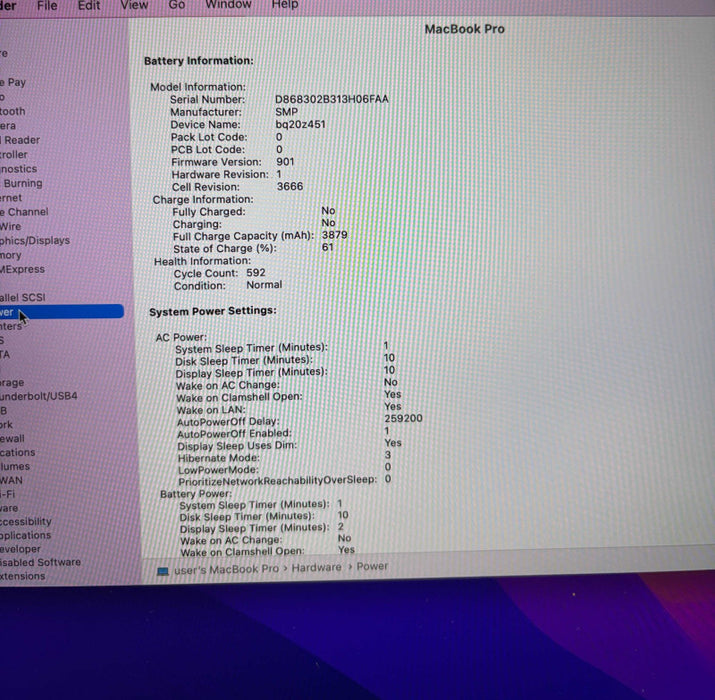
Task: Click the battery condition value Normal
Action: [264, 285]
